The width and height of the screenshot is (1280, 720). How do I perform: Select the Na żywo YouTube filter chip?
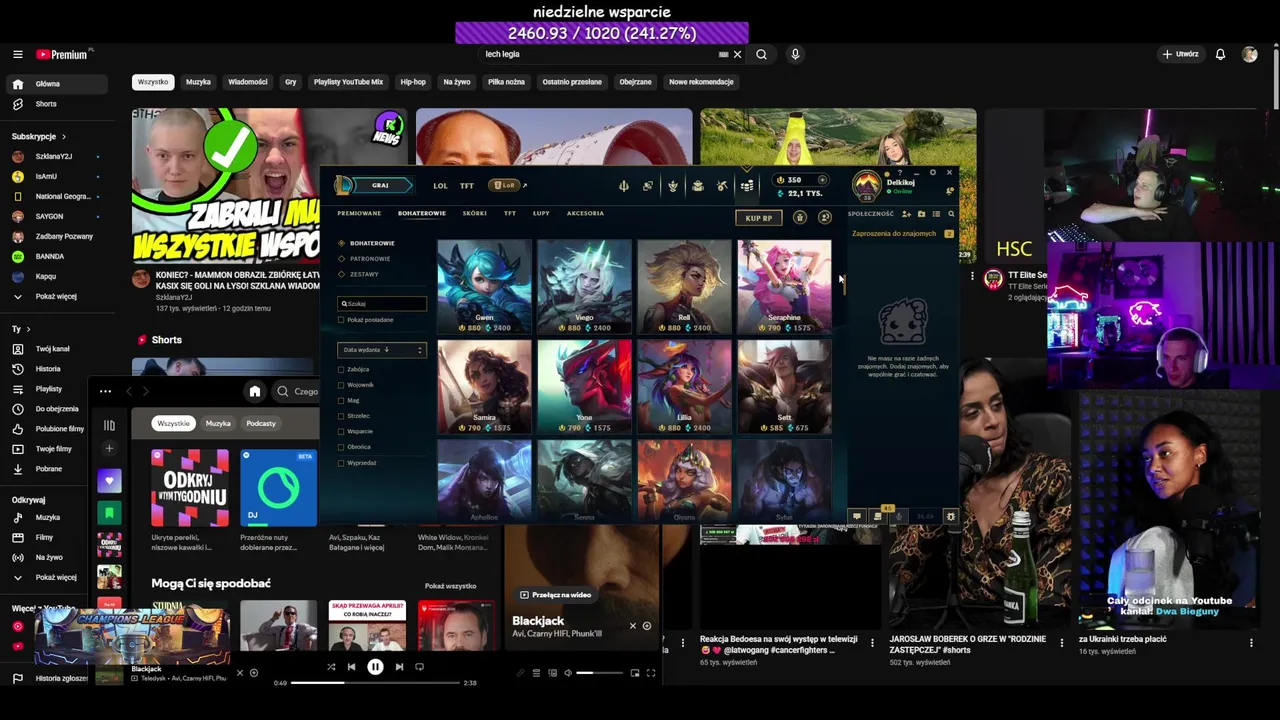tap(457, 82)
